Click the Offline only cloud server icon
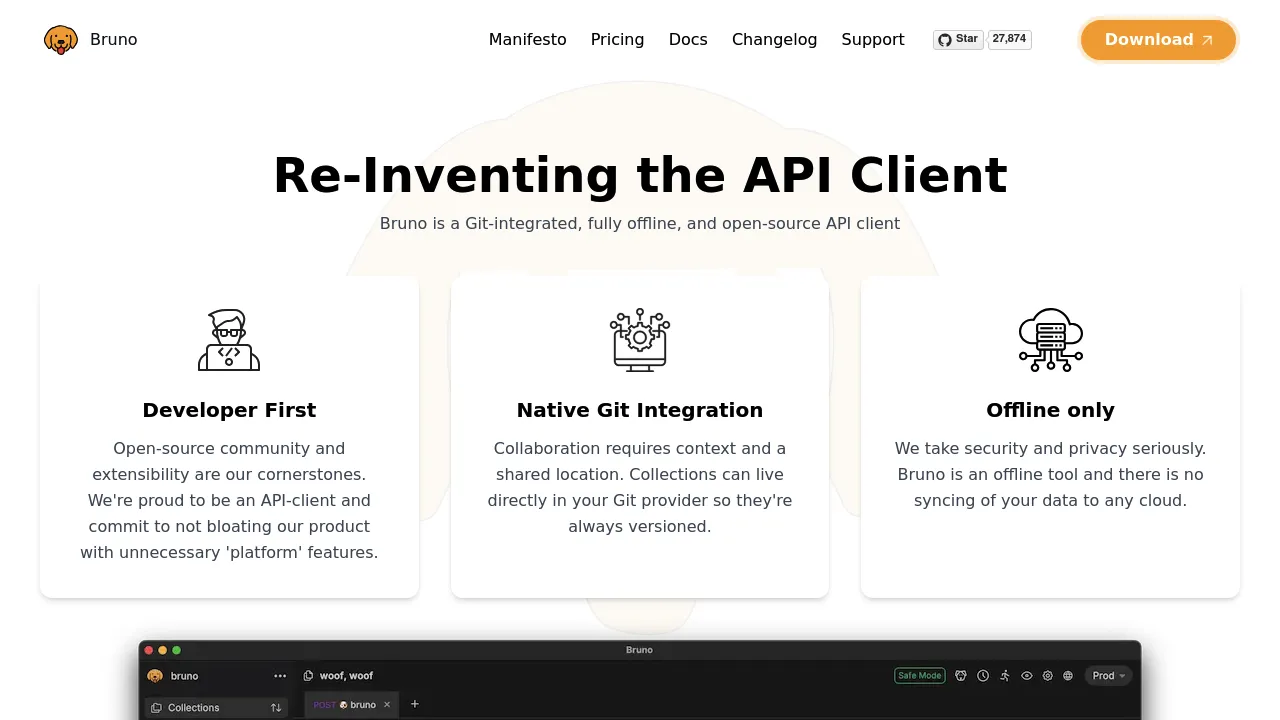Viewport: 1280px width, 720px height. 1050,340
